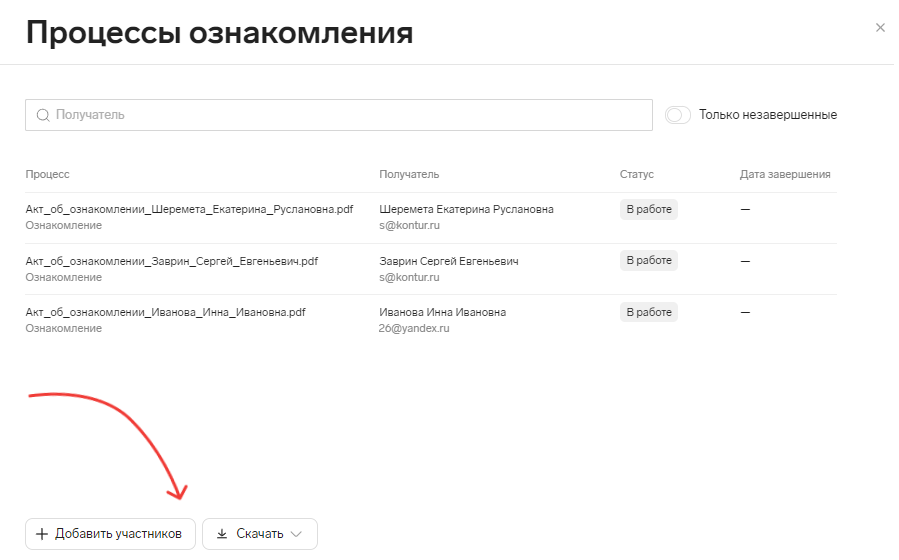Viewport: 899px width, 560px height.
Task: Expand the chevron next to Скачать
Action: click(x=296, y=534)
